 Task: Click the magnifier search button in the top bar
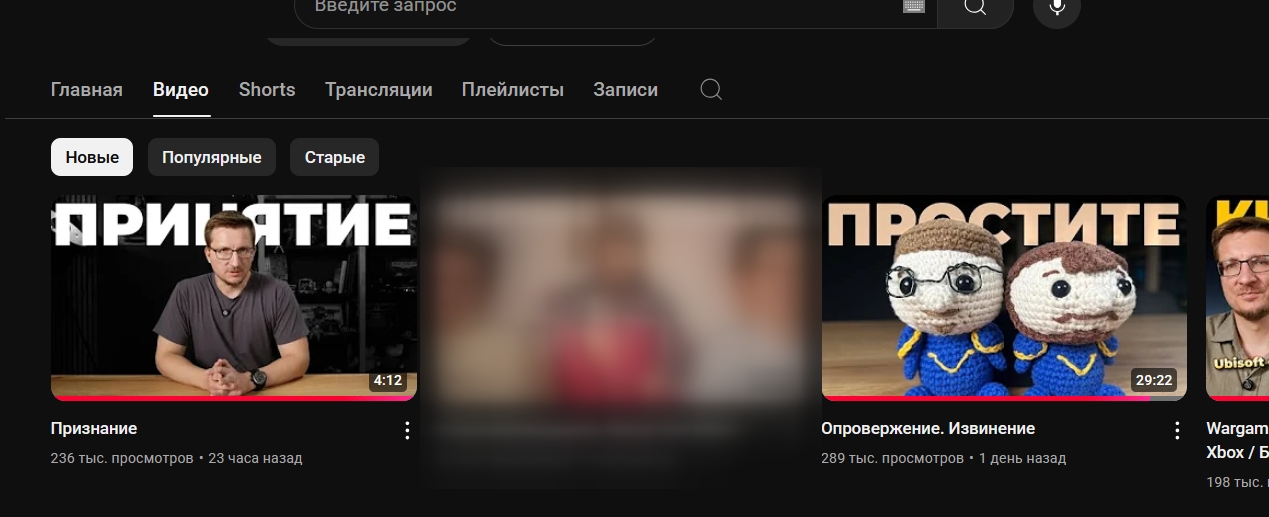click(975, 8)
